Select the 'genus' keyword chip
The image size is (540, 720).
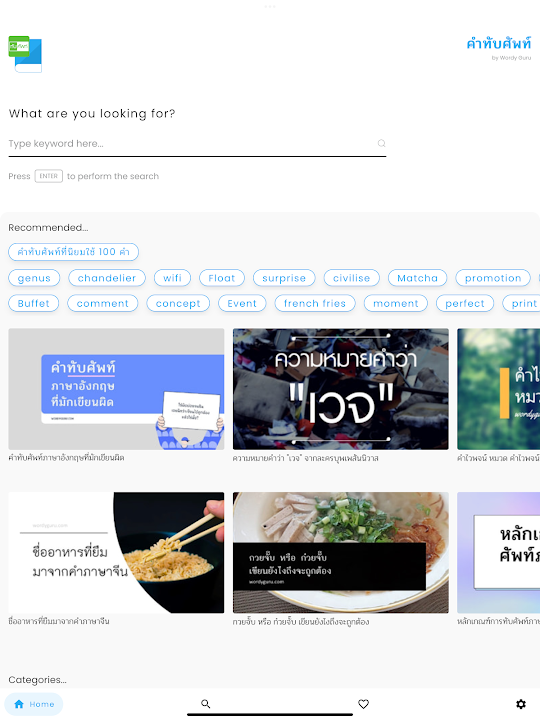click(34, 278)
